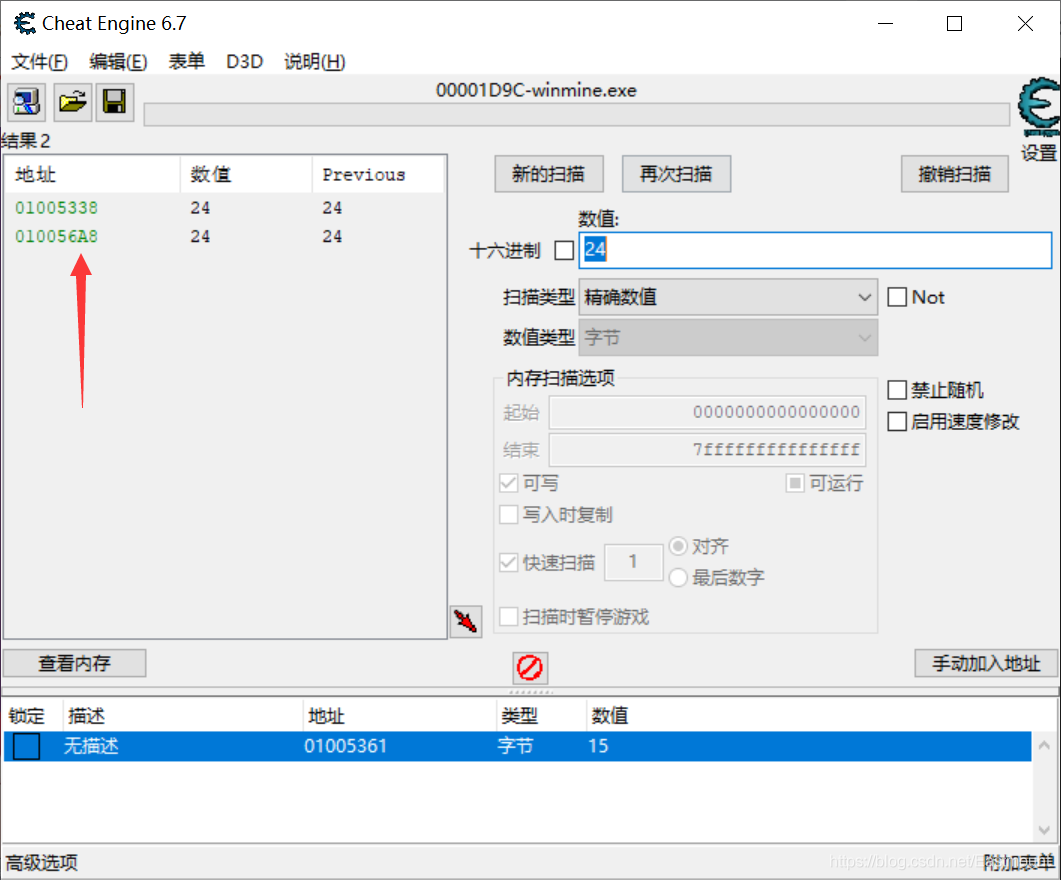Click address list scrollbar down arrow

pyautogui.click(x=1044, y=830)
